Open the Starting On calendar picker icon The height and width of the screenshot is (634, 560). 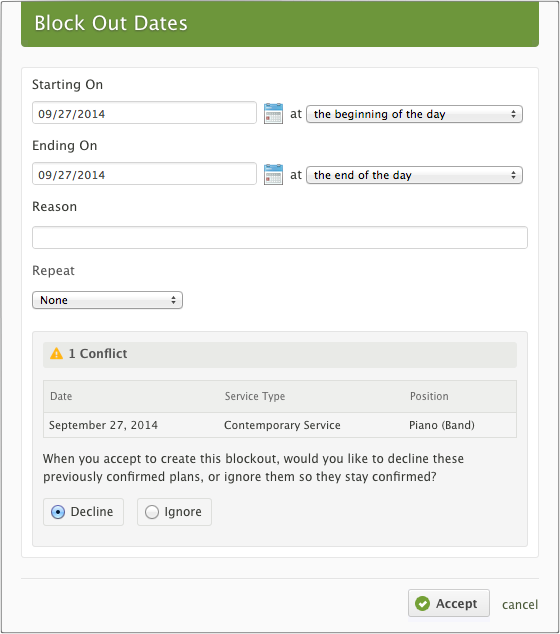pos(273,114)
